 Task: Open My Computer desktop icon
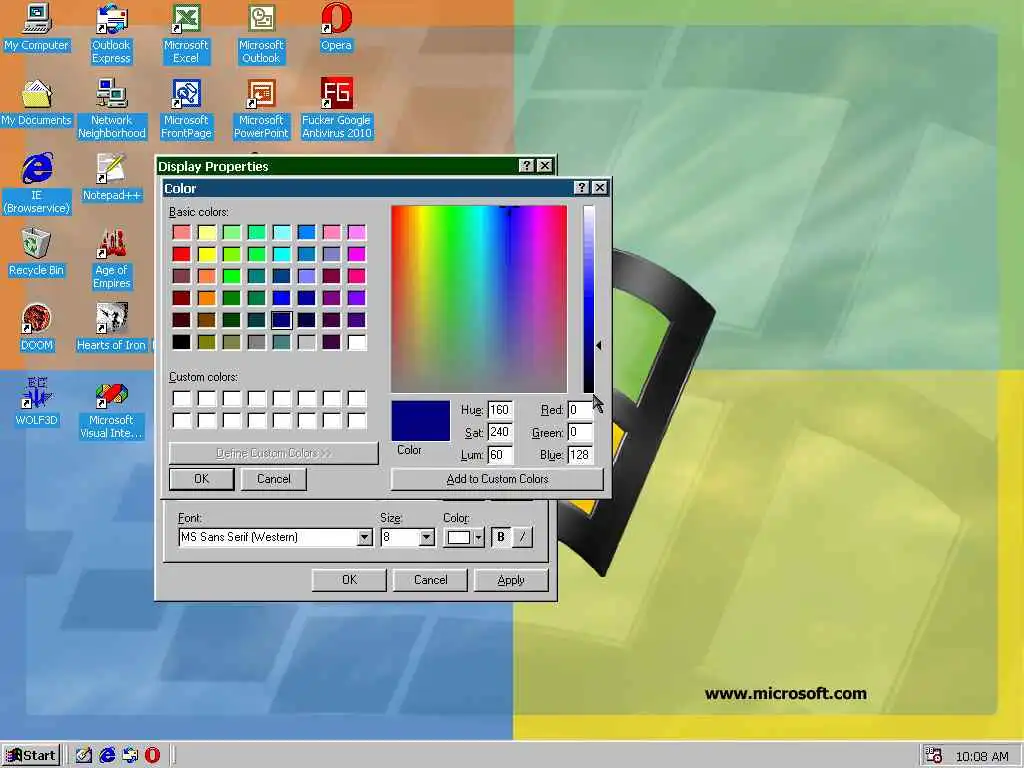(36, 27)
